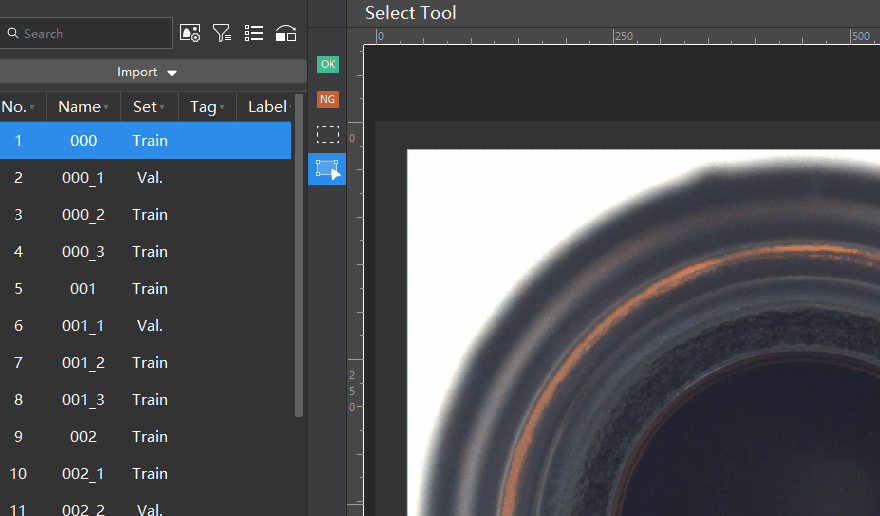Select image row 002
Image resolution: width=880 pixels, height=516 pixels.
click(84, 437)
